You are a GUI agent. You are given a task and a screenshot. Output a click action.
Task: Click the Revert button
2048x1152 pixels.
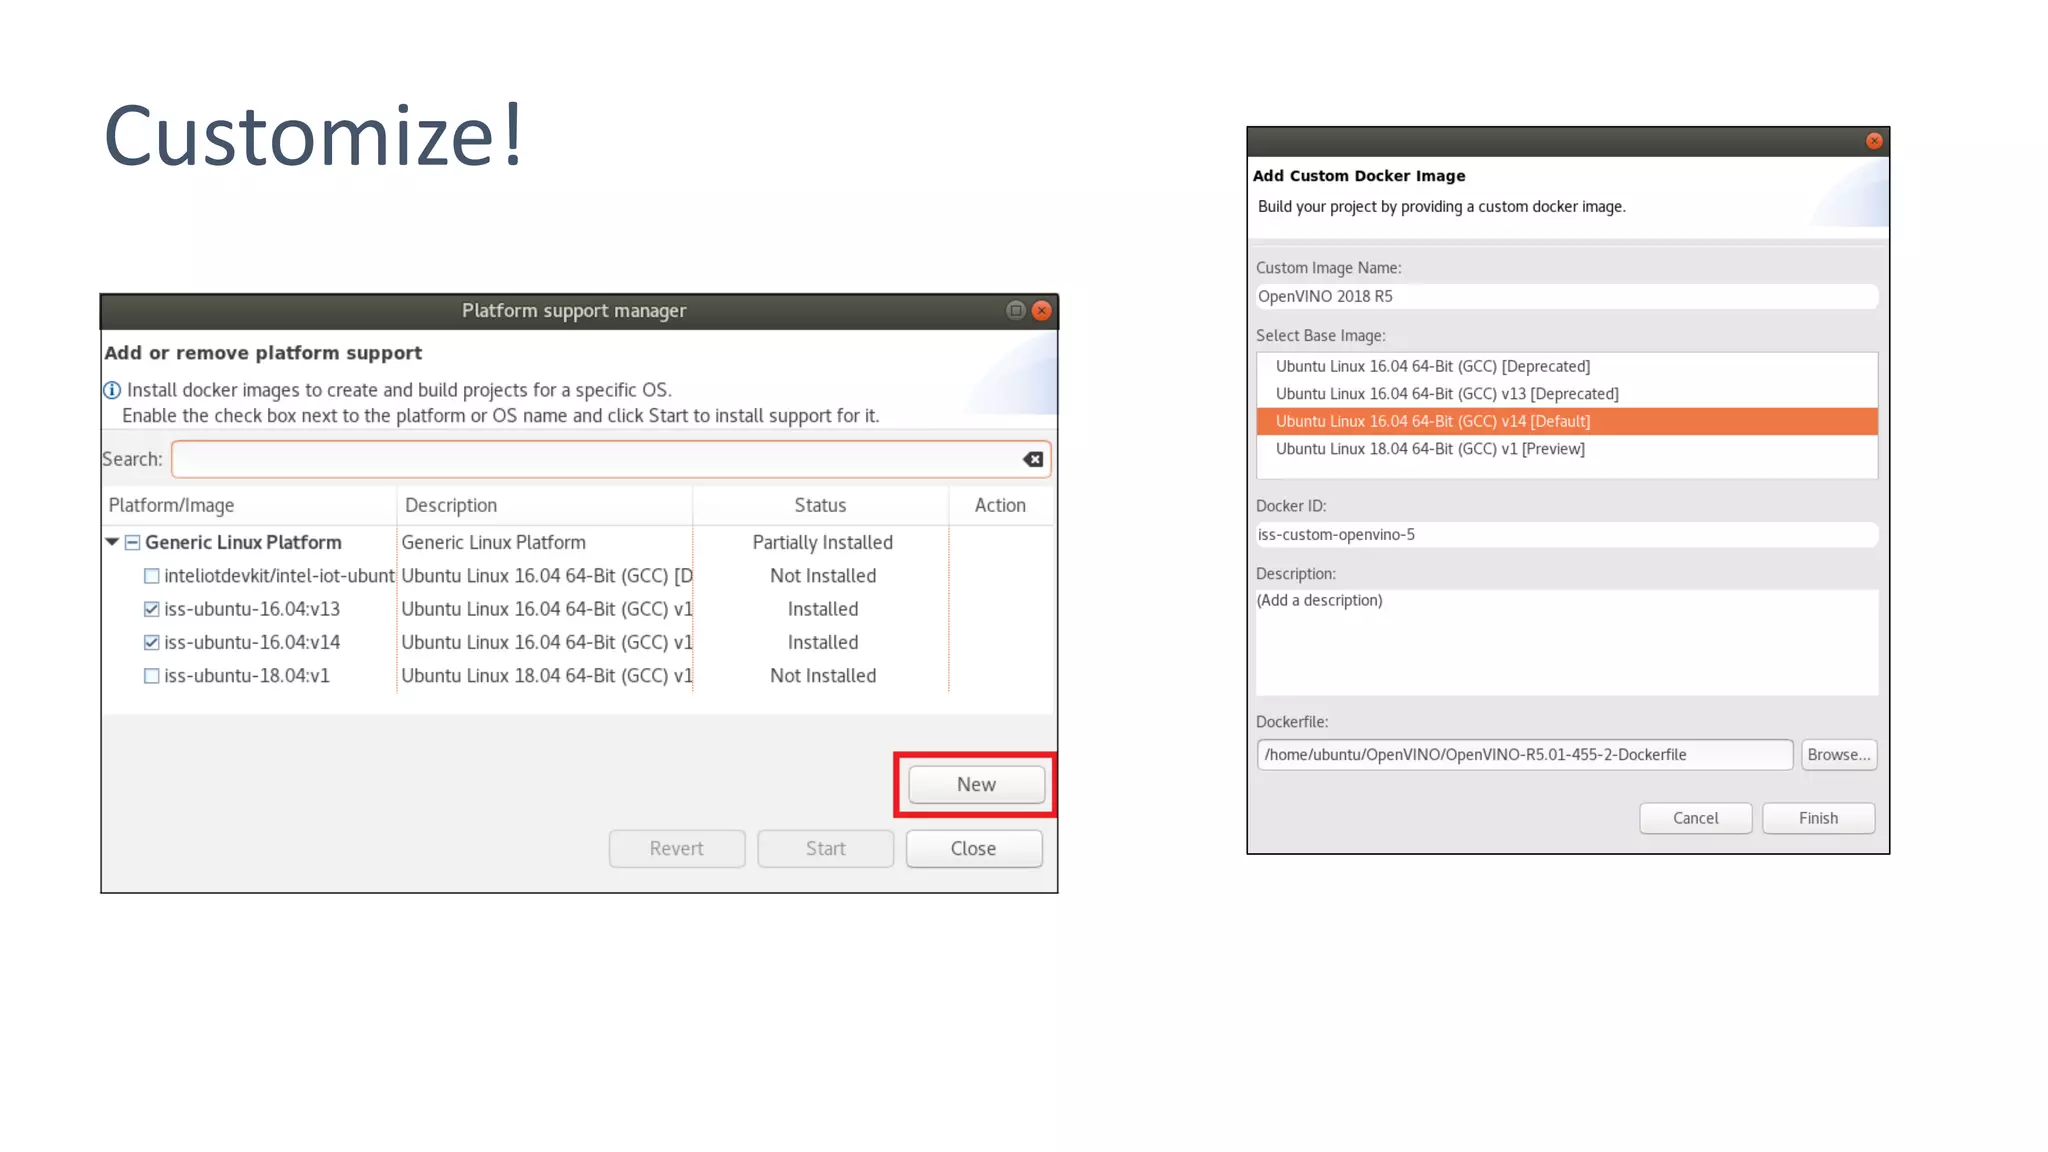[x=677, y=848]
